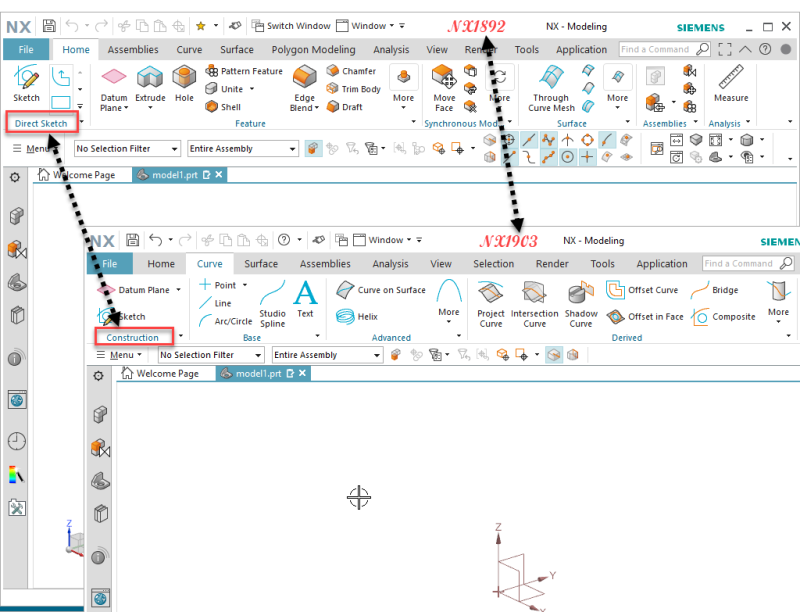
Task: Open Project Curve tool
Action: [x=491, y=304]
